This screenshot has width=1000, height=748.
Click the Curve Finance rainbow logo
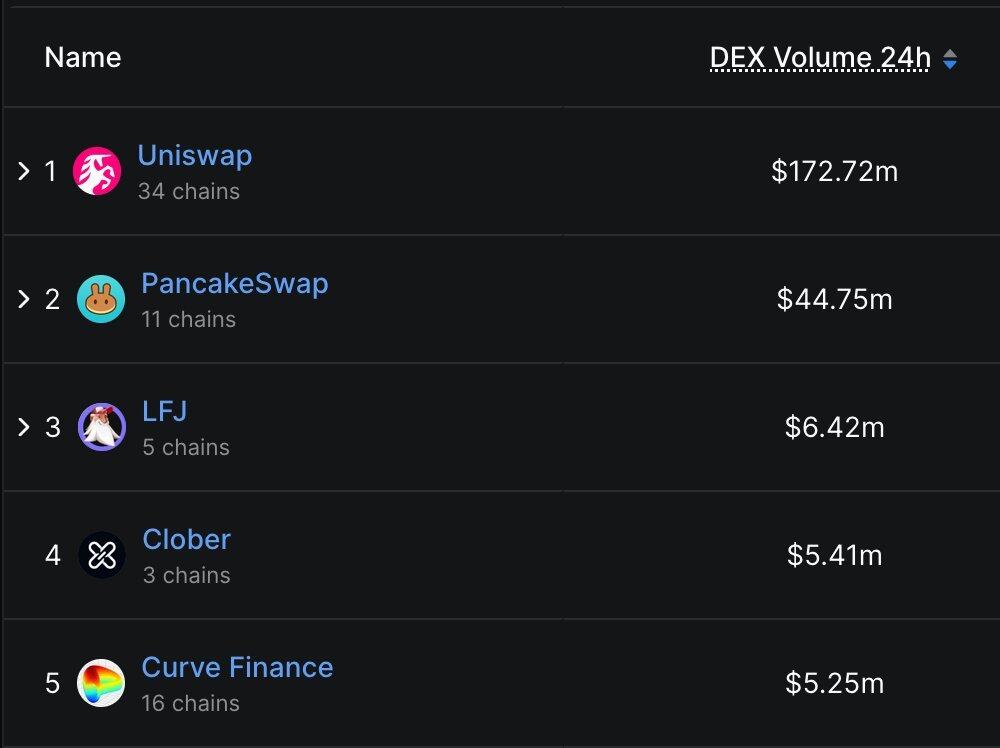tap(101, 683)
